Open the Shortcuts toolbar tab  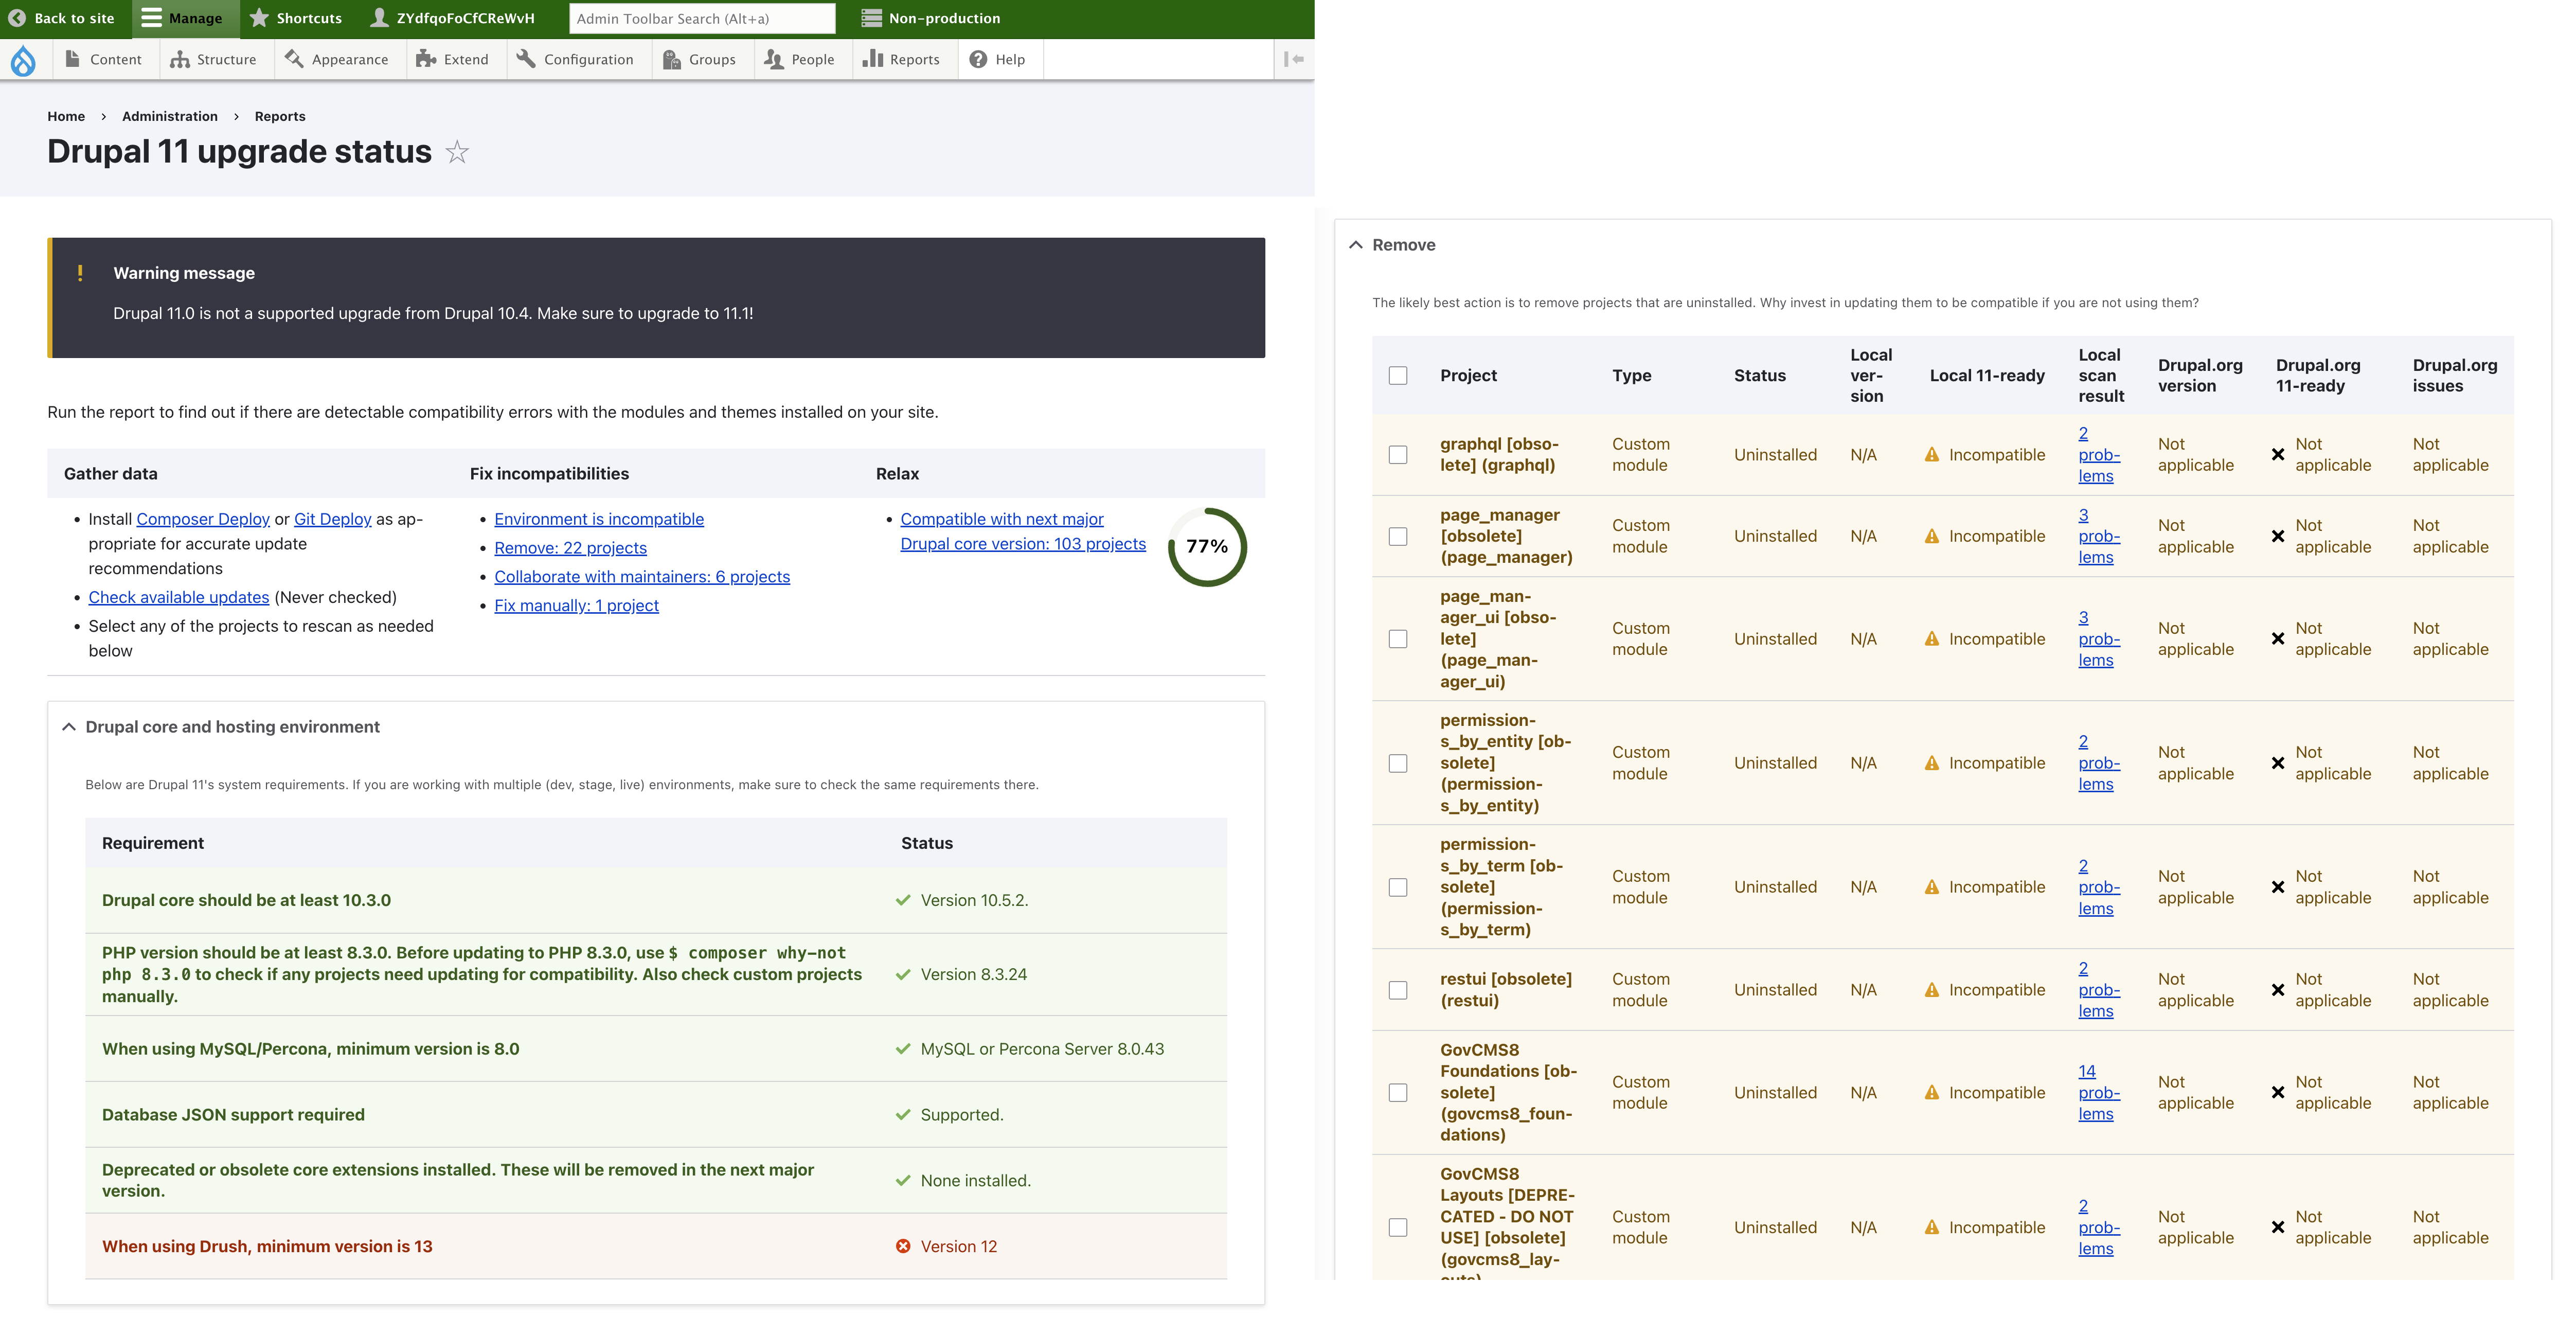click(x=296, y=18)
